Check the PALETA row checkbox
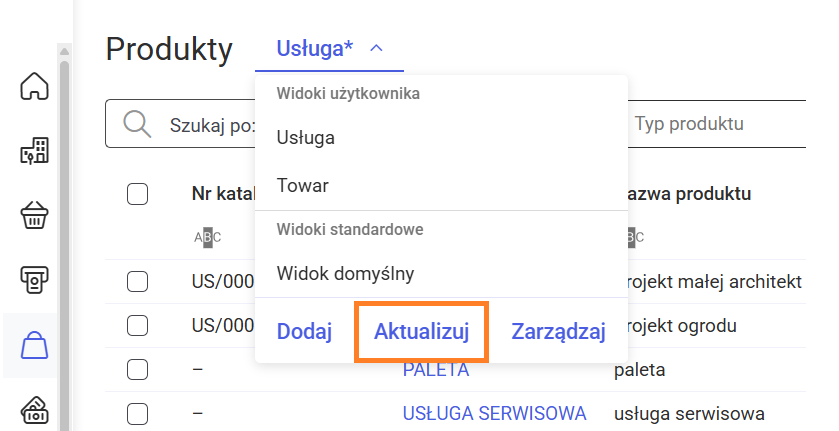Viewport: 839px width, 431px height. (138, 369)
